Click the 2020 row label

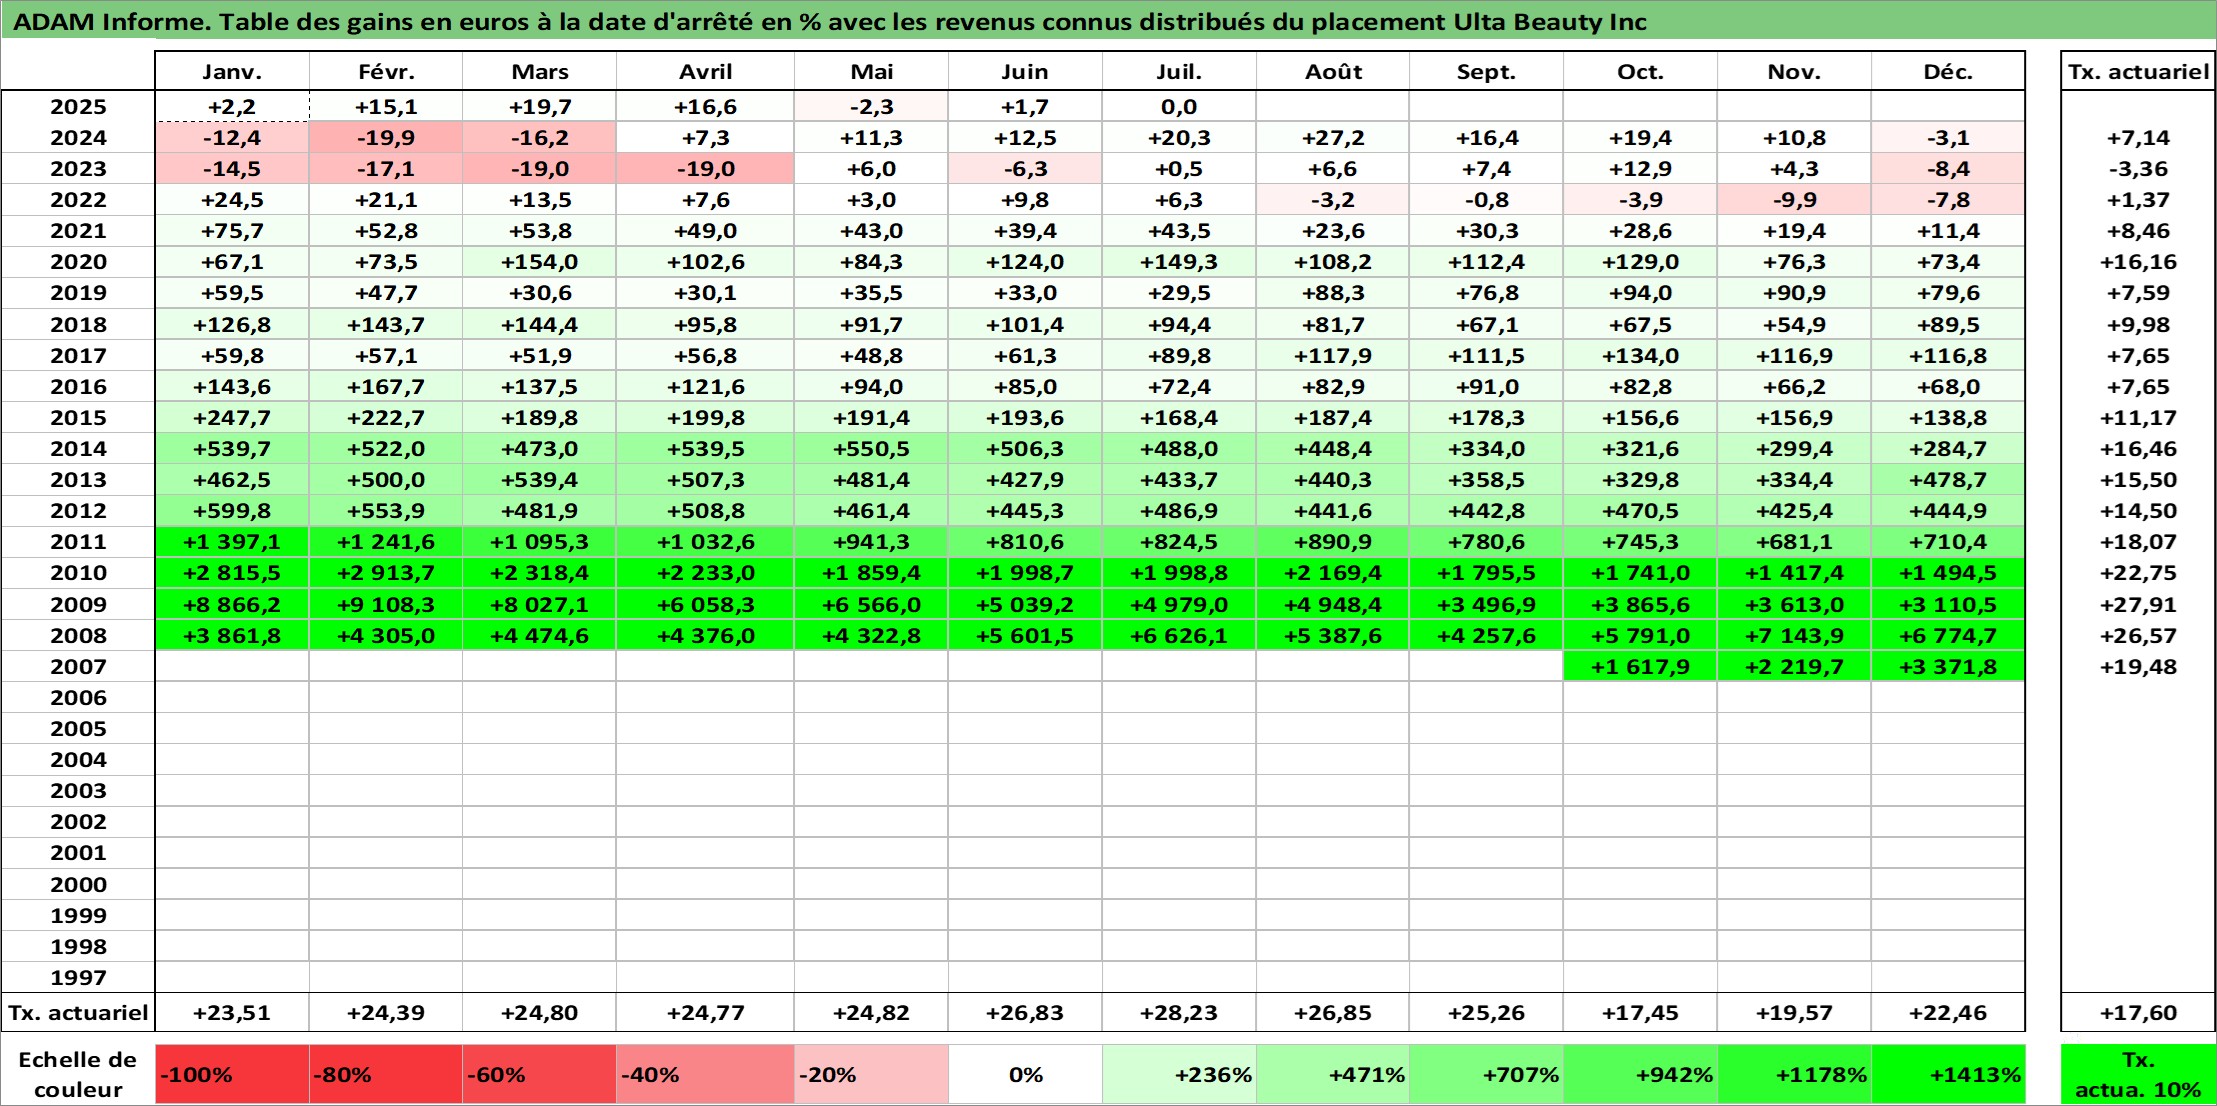click(x=78, y=261)
